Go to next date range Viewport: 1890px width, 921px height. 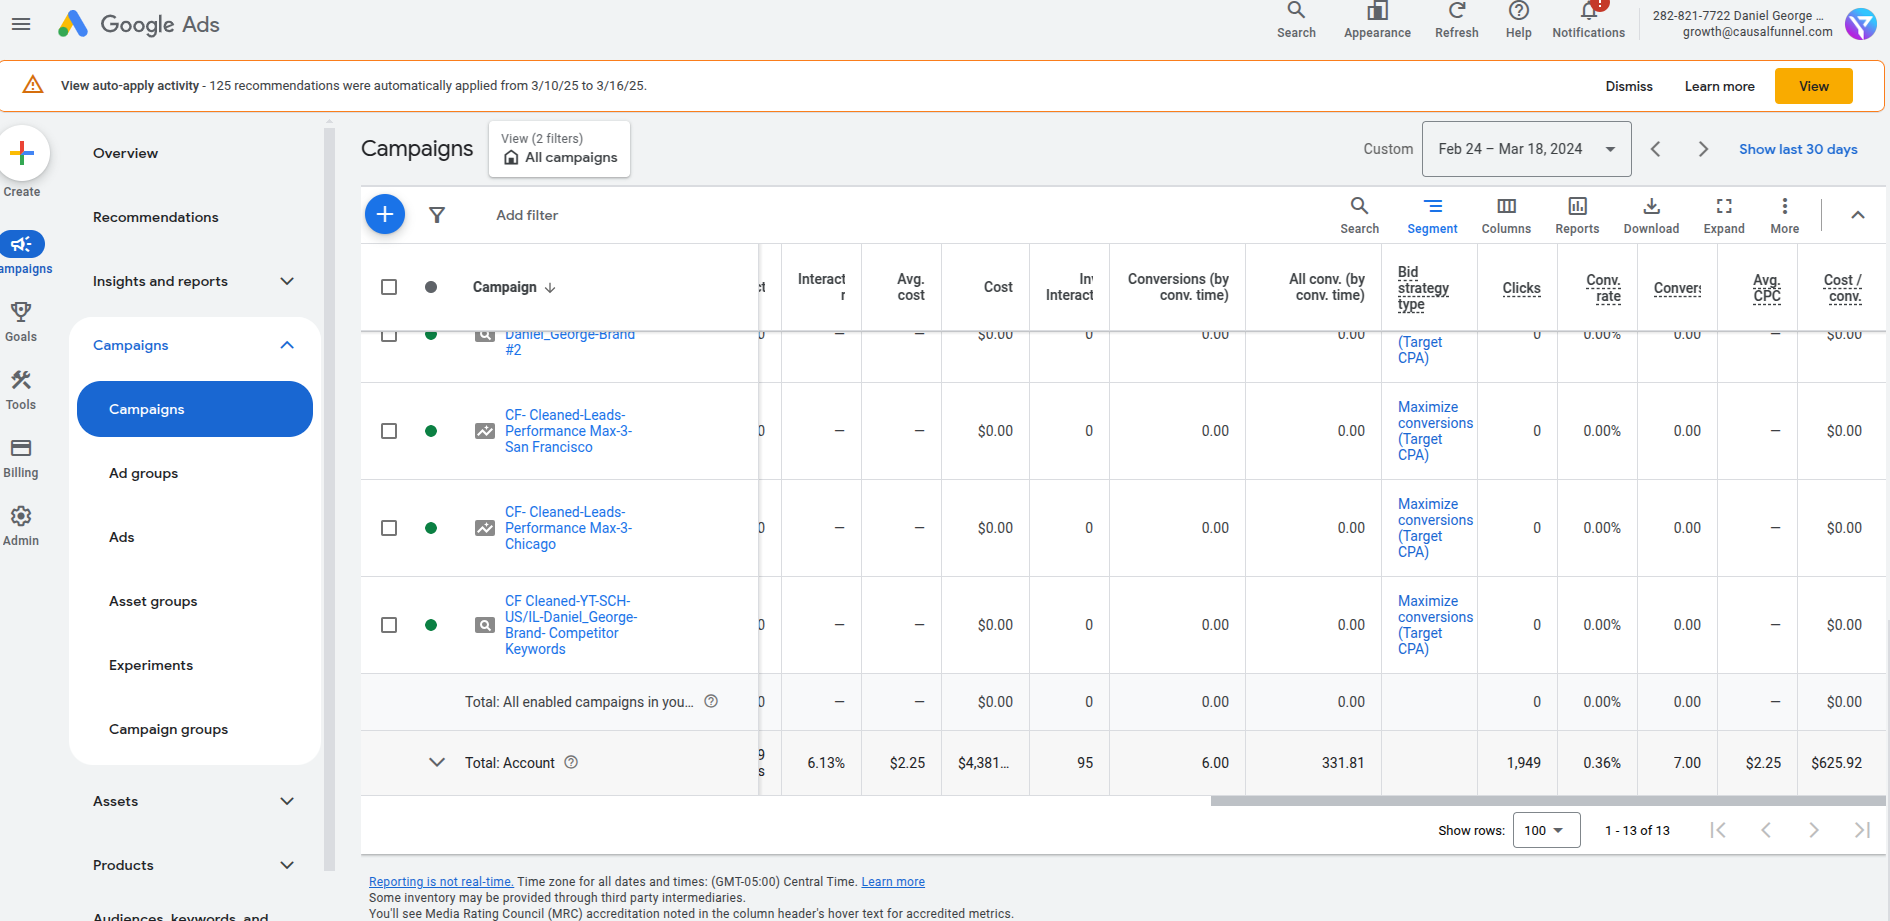tap(1703, 149)
